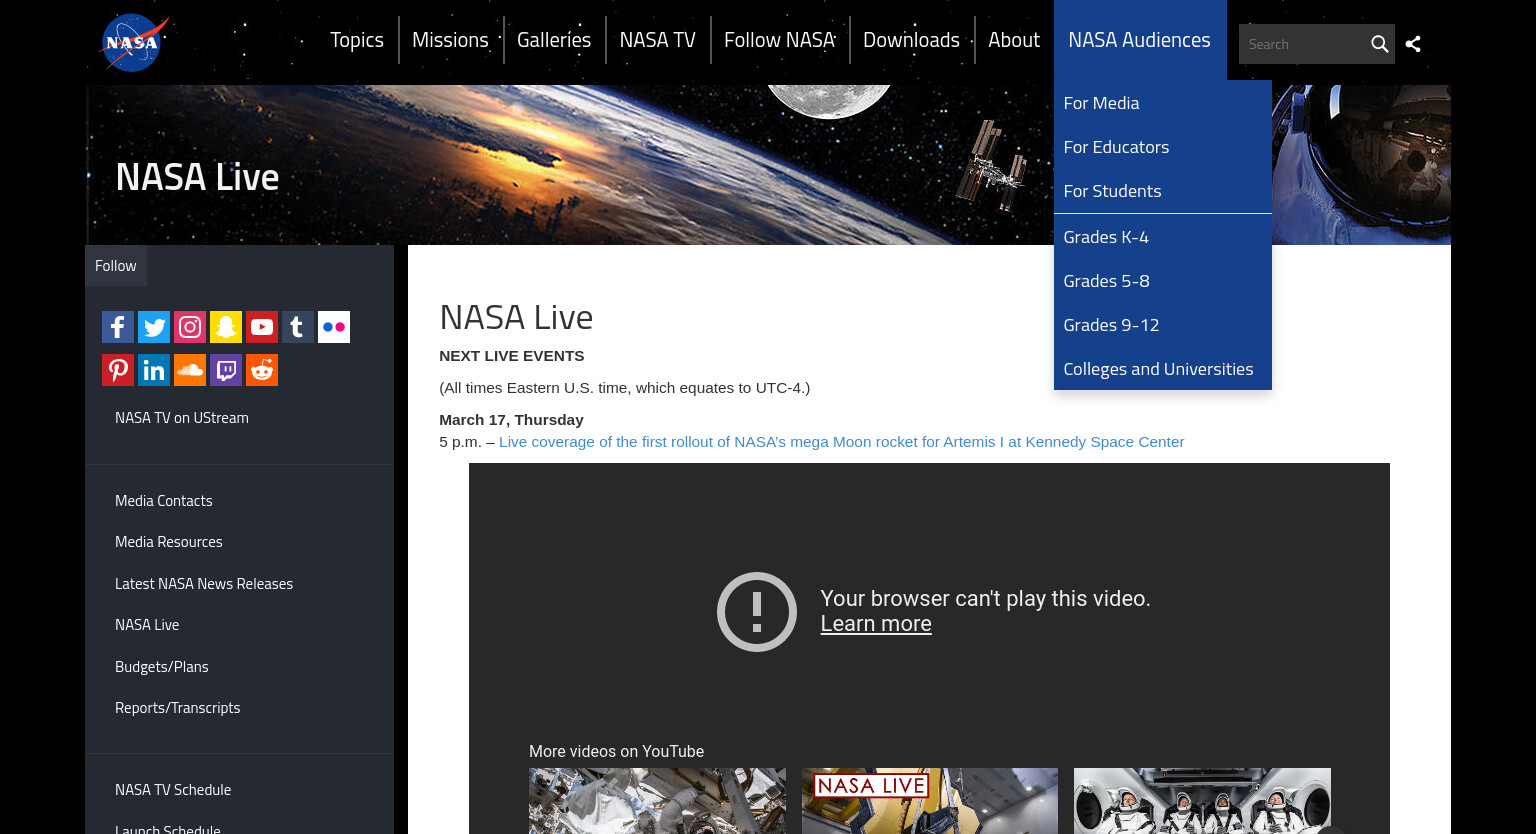Image resolution: width=1536 pixels, height=834 pixels.
Task: Collapse the NASA Audiences dropdown
Action: pos(1140,40)
